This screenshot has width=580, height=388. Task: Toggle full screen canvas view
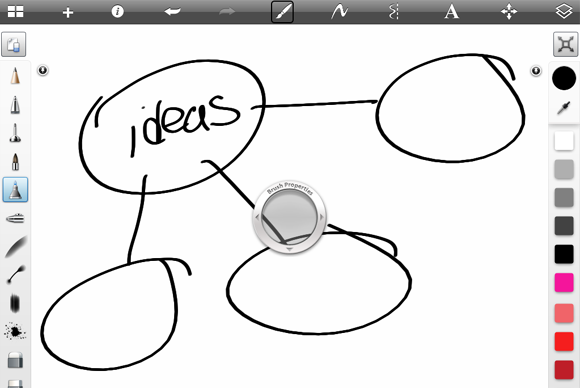pyautogui.click(x=566, y=44)
